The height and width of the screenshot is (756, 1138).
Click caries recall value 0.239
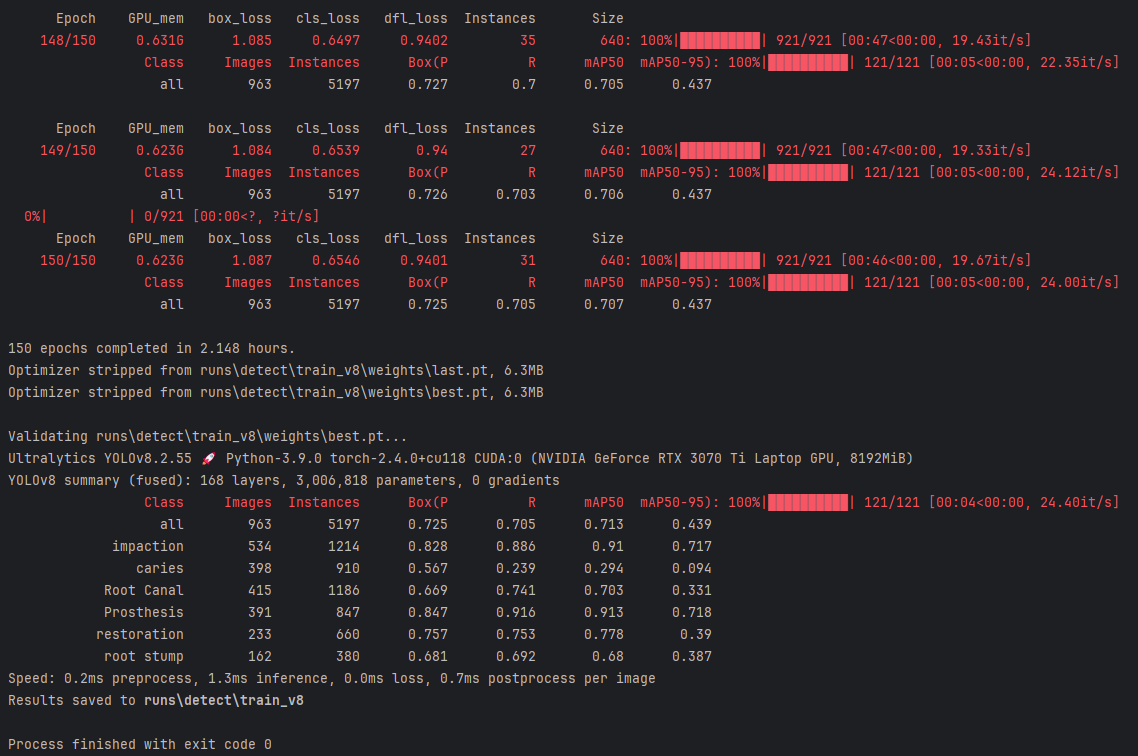[516, 568]
